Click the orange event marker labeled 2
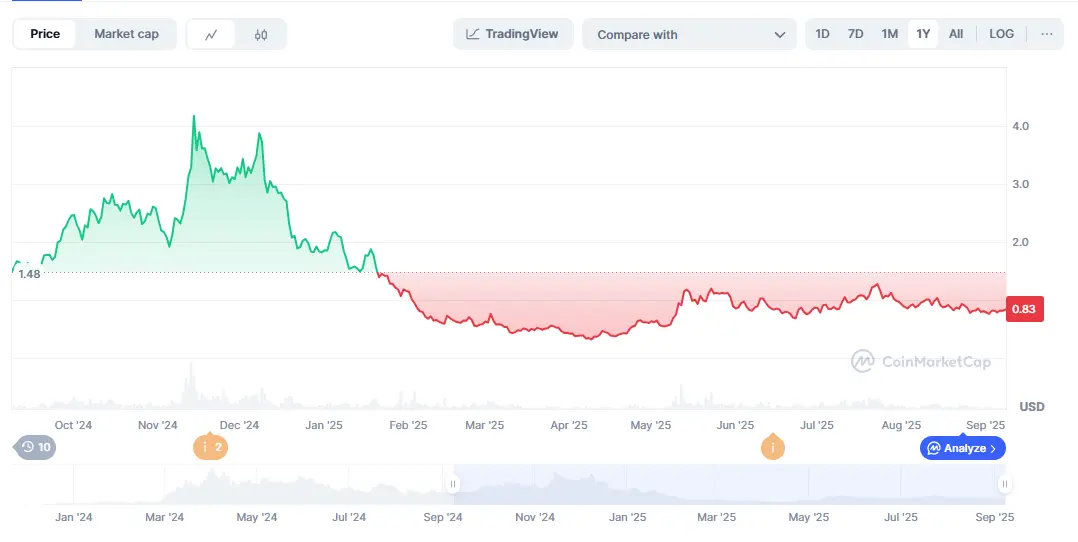 (x=210, y=447)
